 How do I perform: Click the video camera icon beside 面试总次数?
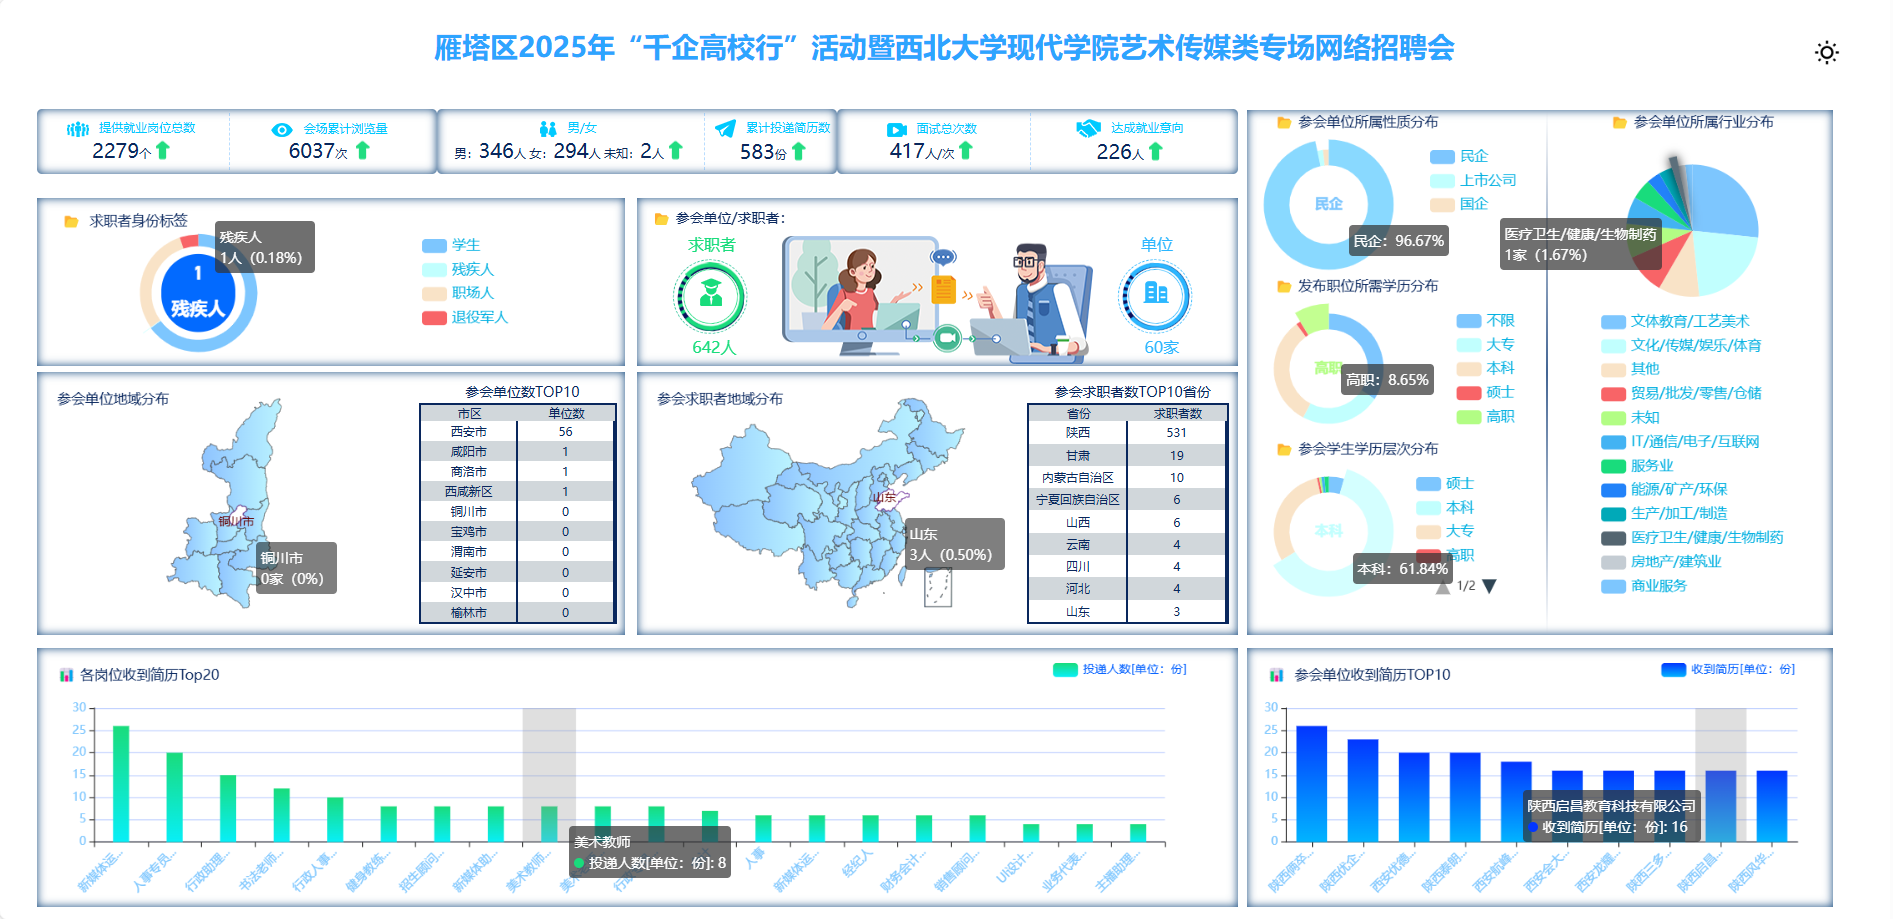pyautogui.click(x=896, y=130)
